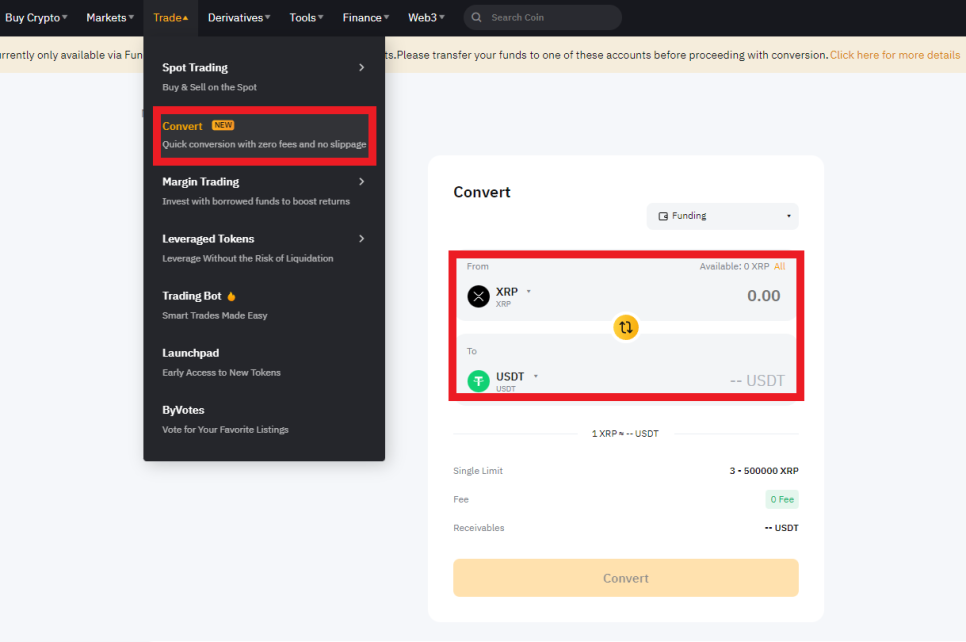Image resolution: width=966 pixels, height=642 pixels.
Task: Click the Funding wallet icon
Action: tap(663, 216)
